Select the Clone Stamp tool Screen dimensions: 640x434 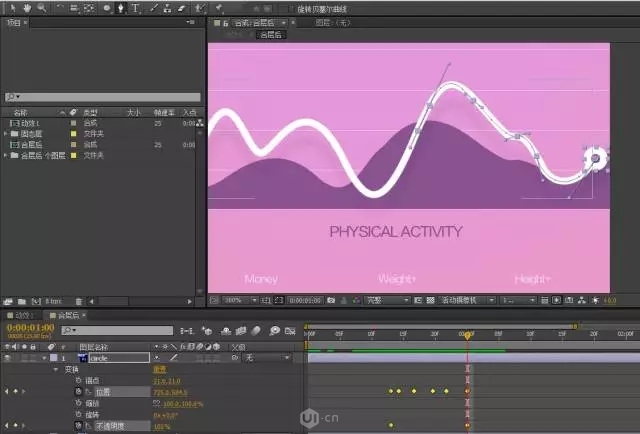click(x=167, y=8)
